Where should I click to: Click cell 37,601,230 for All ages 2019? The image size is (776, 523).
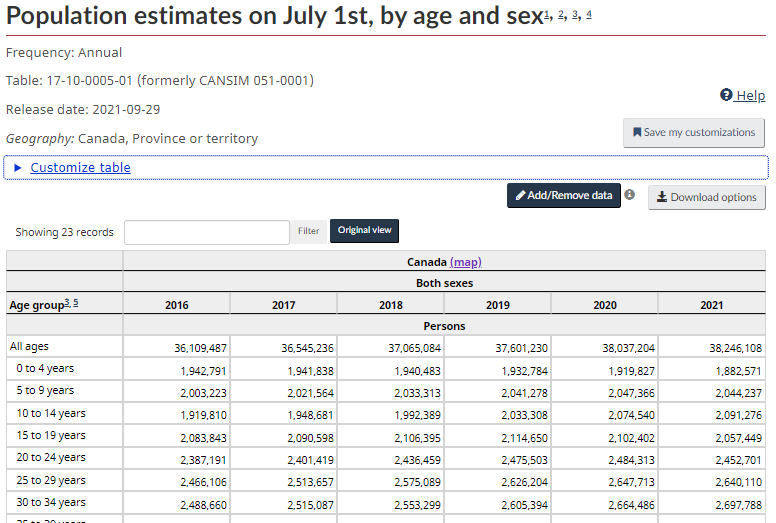pos(522,348)
